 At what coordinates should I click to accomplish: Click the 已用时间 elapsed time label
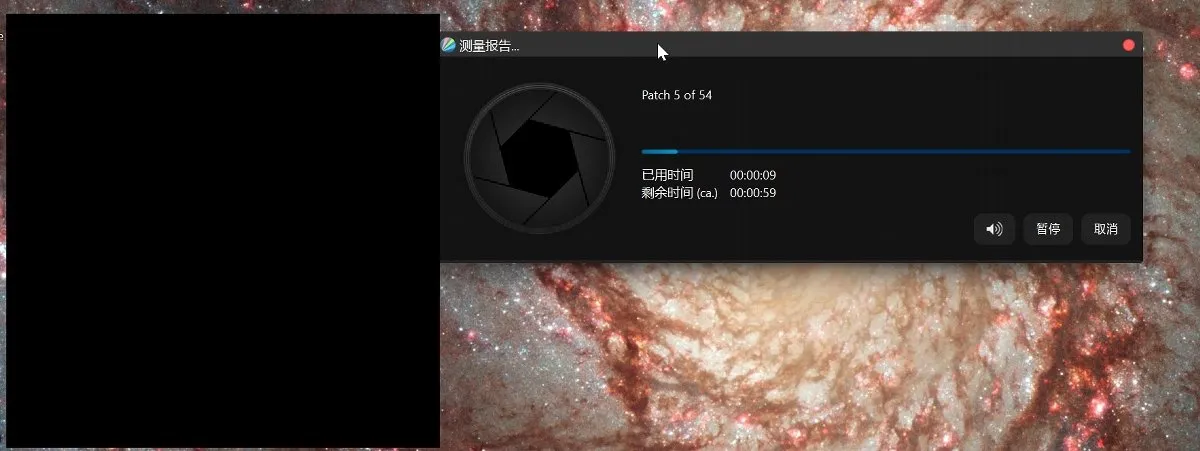(x=667, y=175)
